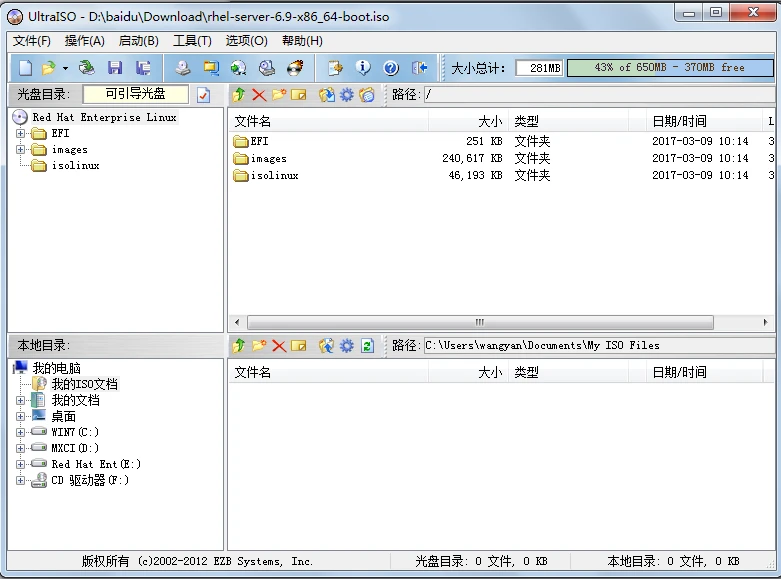Click the New file toolbar icon

25,68
